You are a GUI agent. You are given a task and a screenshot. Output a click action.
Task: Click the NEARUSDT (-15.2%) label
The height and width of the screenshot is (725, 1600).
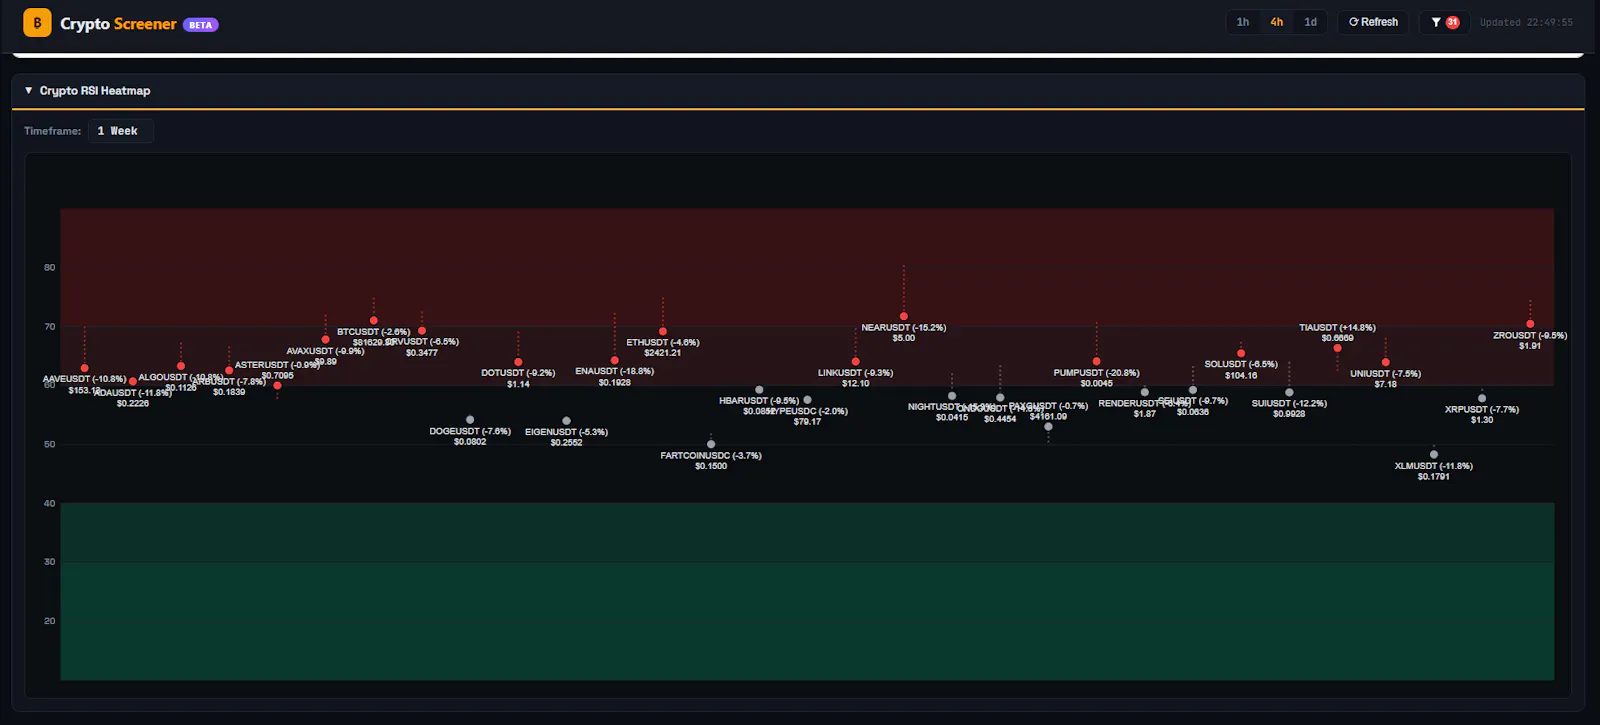point(904,328)
